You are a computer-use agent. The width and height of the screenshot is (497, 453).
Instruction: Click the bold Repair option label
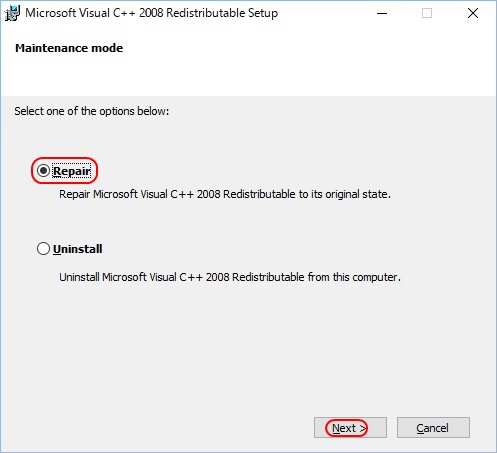72,171
